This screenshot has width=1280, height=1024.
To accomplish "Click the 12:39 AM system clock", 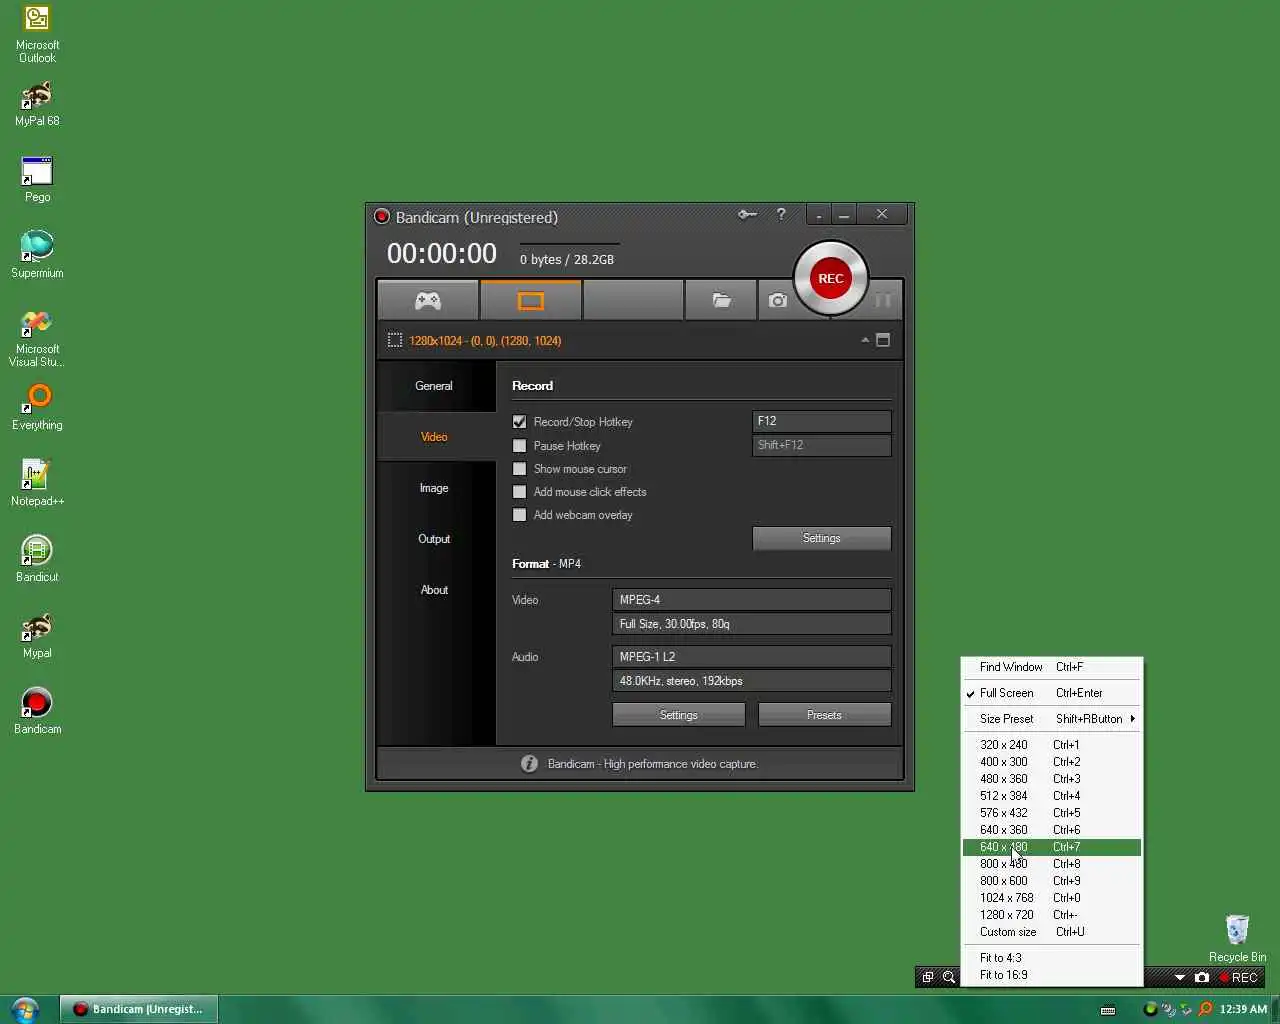I will (1243, 1009).
